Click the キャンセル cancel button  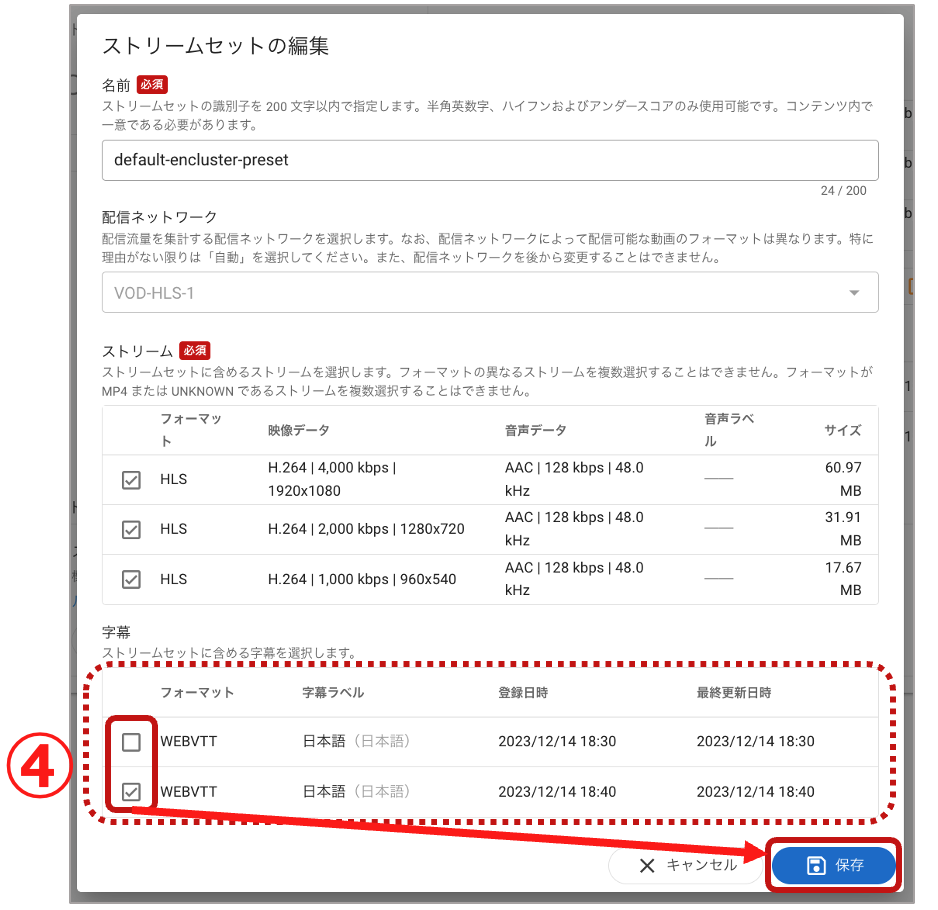click(x=688, y=865)
